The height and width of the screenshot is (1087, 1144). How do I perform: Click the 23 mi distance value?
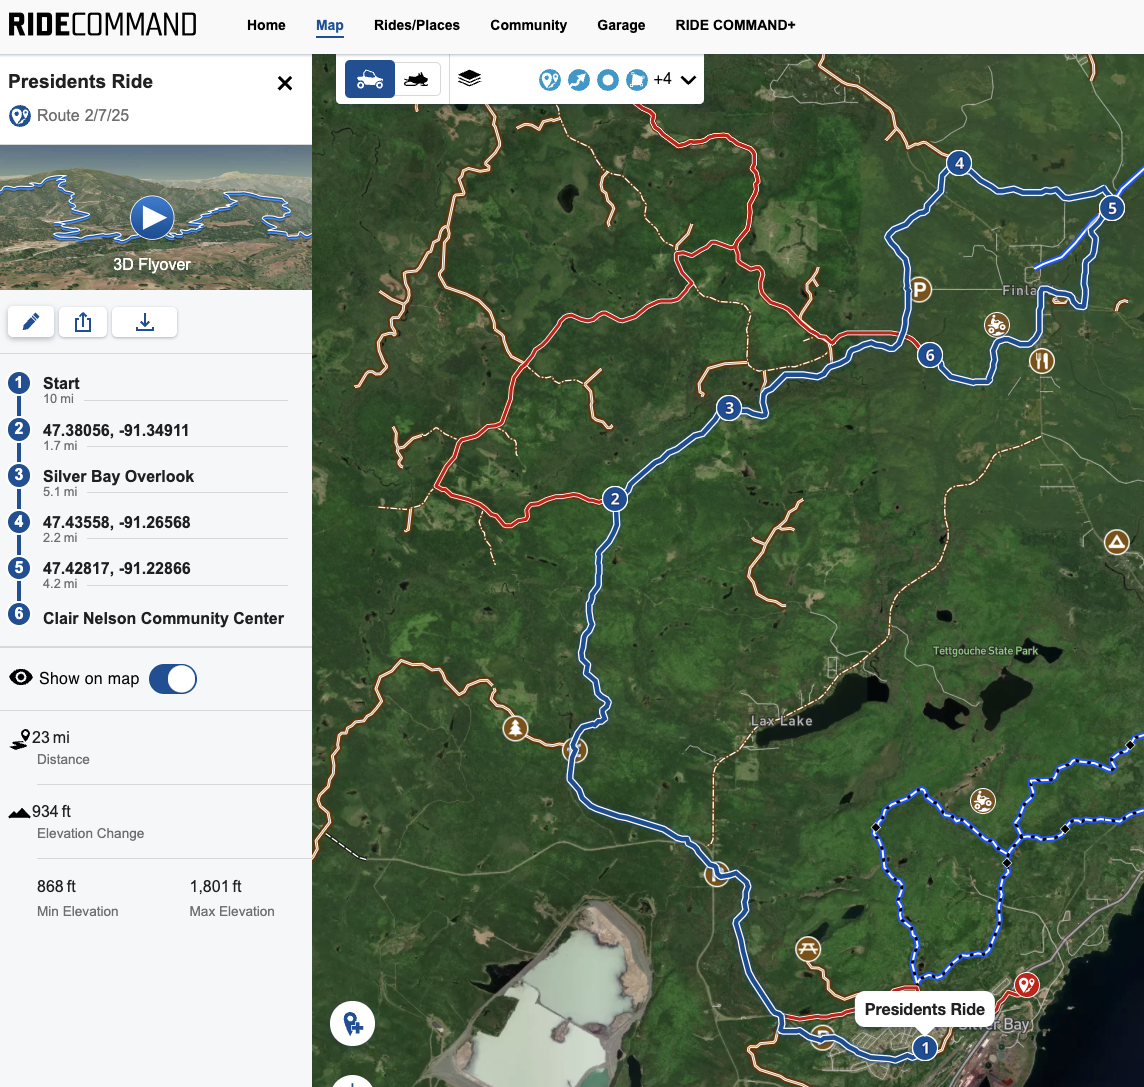coord(50,738)
